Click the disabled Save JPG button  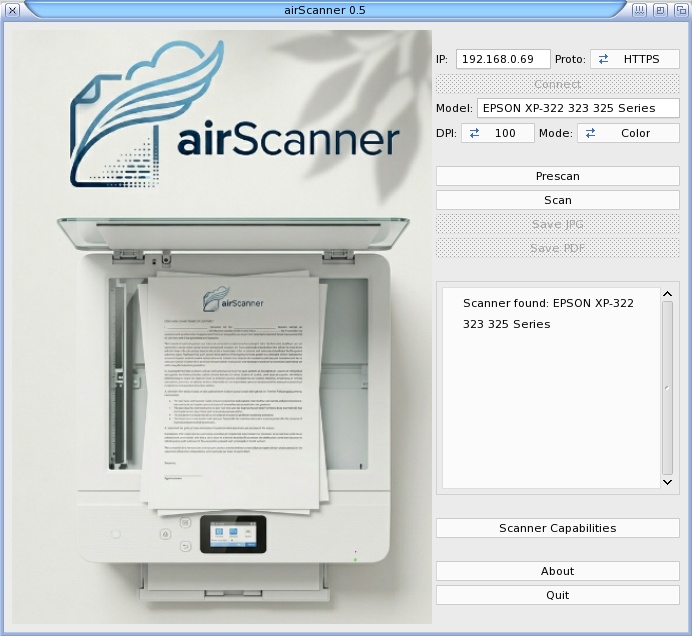click(557, 224)
